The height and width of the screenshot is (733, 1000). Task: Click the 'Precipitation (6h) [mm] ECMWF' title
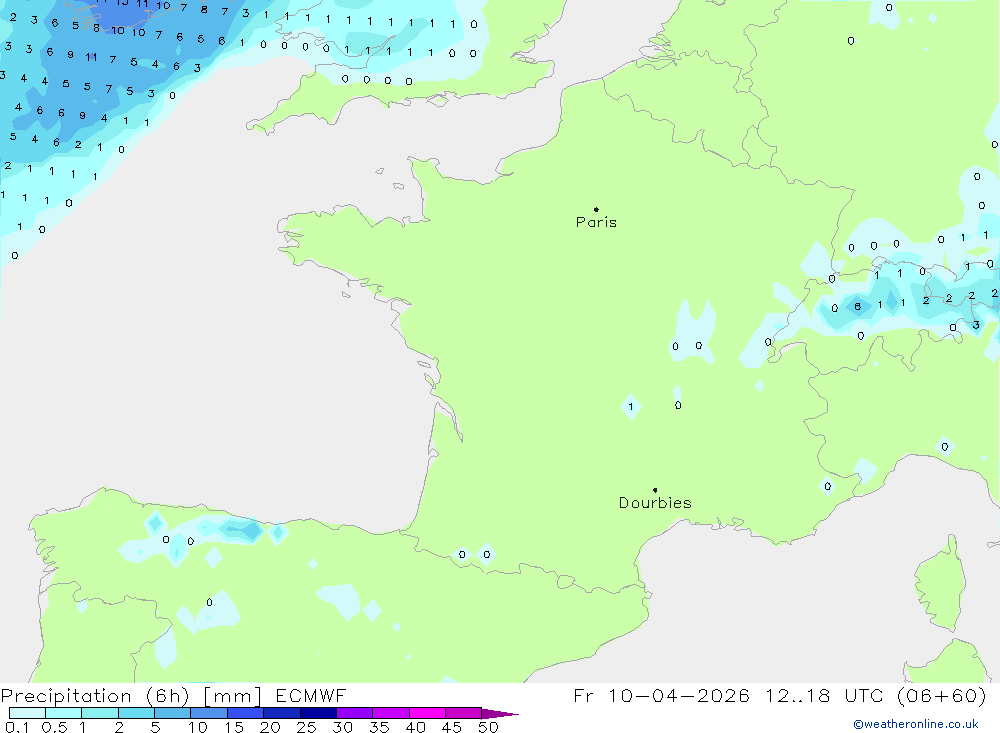click(173, 696)
